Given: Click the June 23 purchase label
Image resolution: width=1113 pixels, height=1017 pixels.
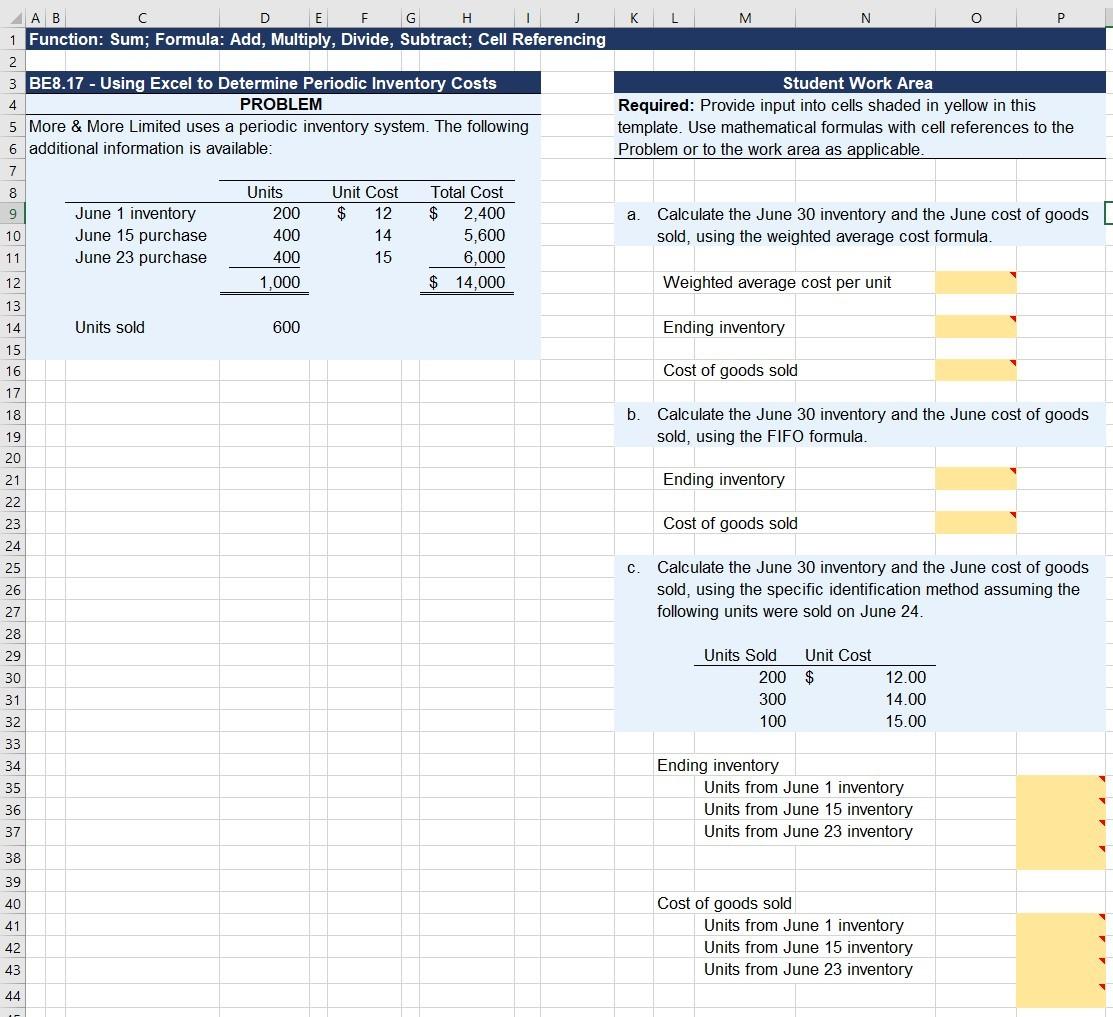Looking at the screenshot, I should pyautogui.click(x=141, y=258).
